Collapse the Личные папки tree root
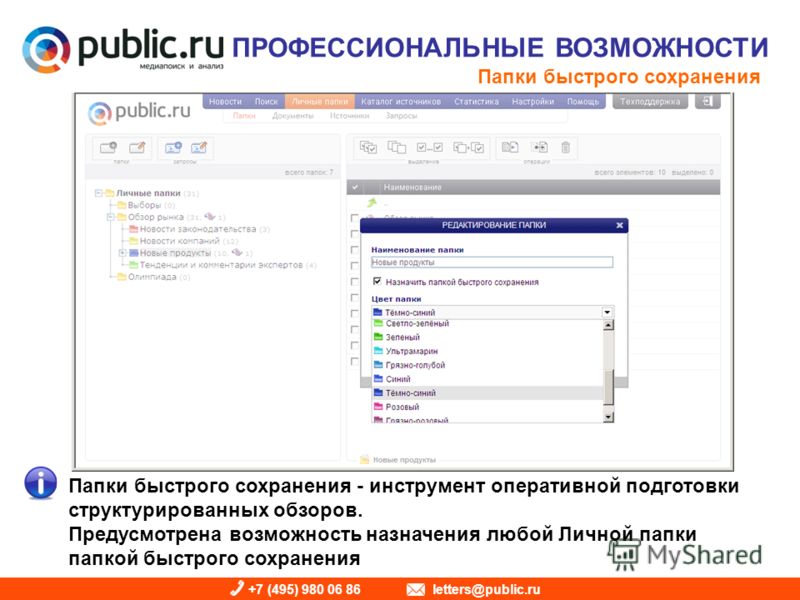 (x=98, y=193)
